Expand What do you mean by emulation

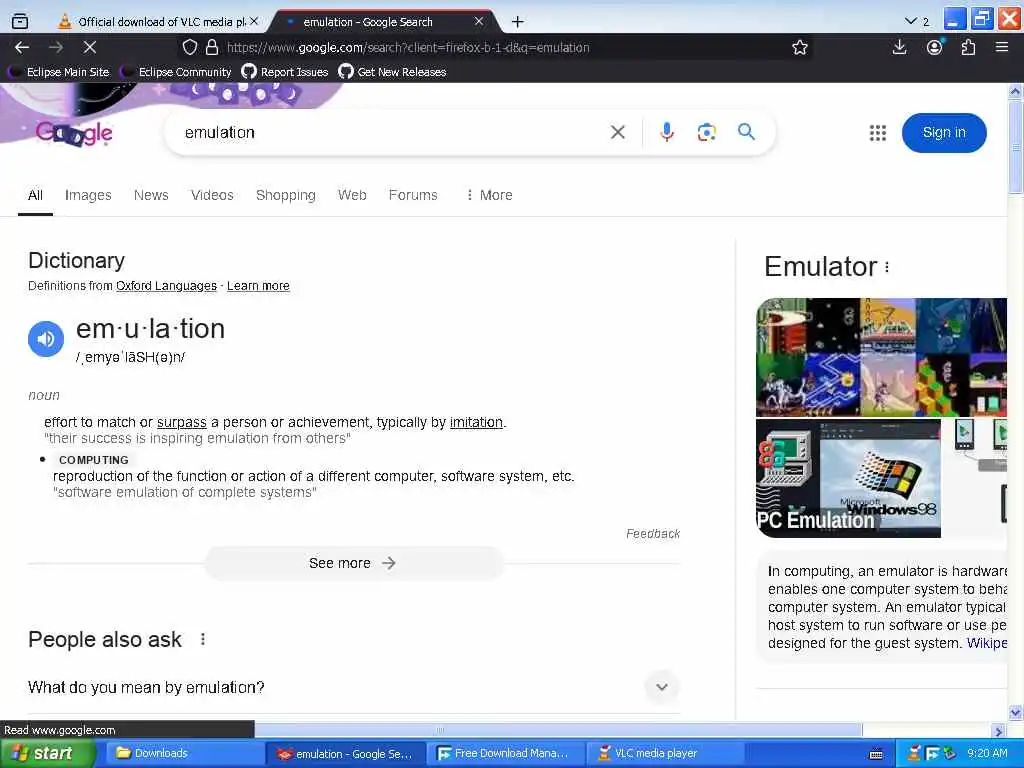click(x=662, y=687)
